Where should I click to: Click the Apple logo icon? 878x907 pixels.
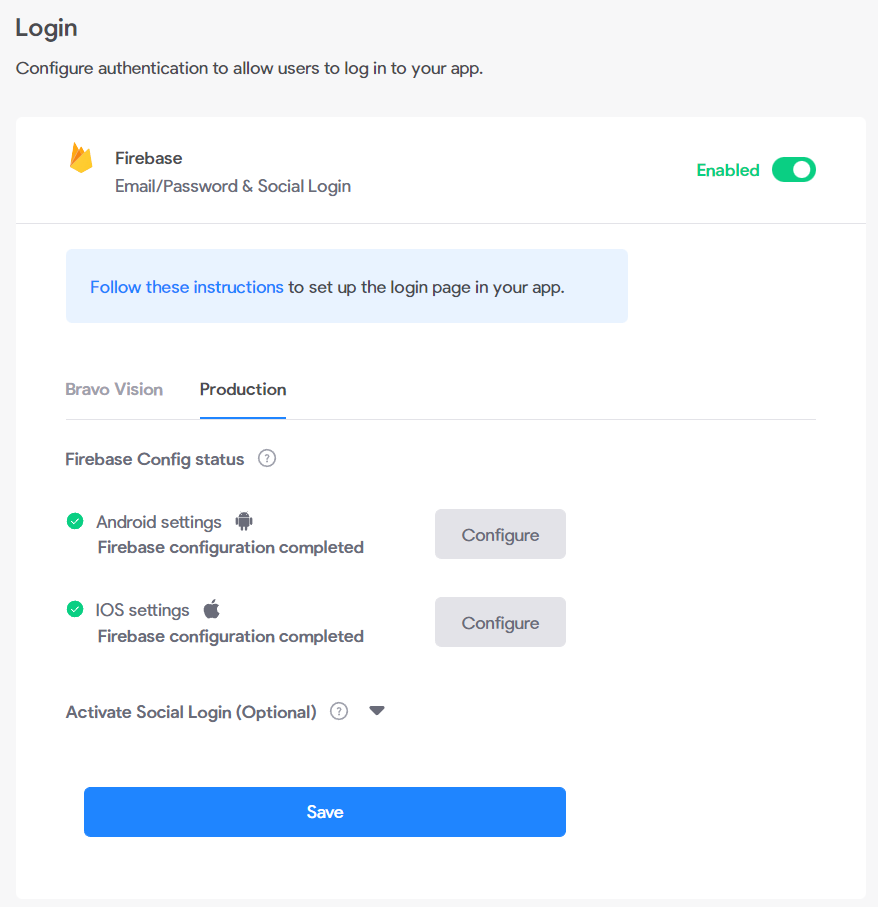pos(212,609)
